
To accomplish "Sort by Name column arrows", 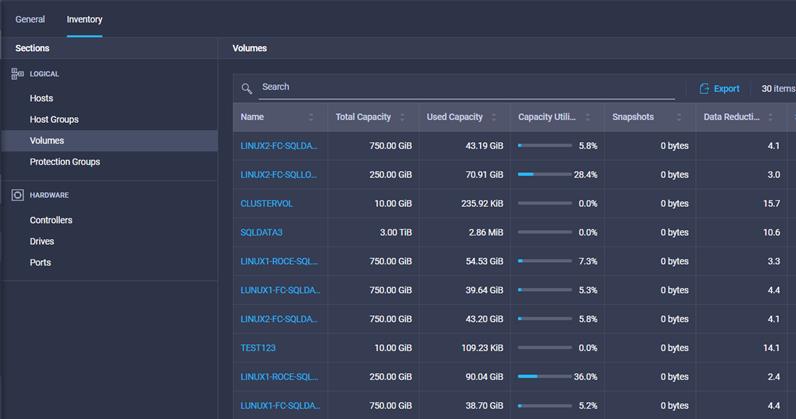I will point(311,117).
